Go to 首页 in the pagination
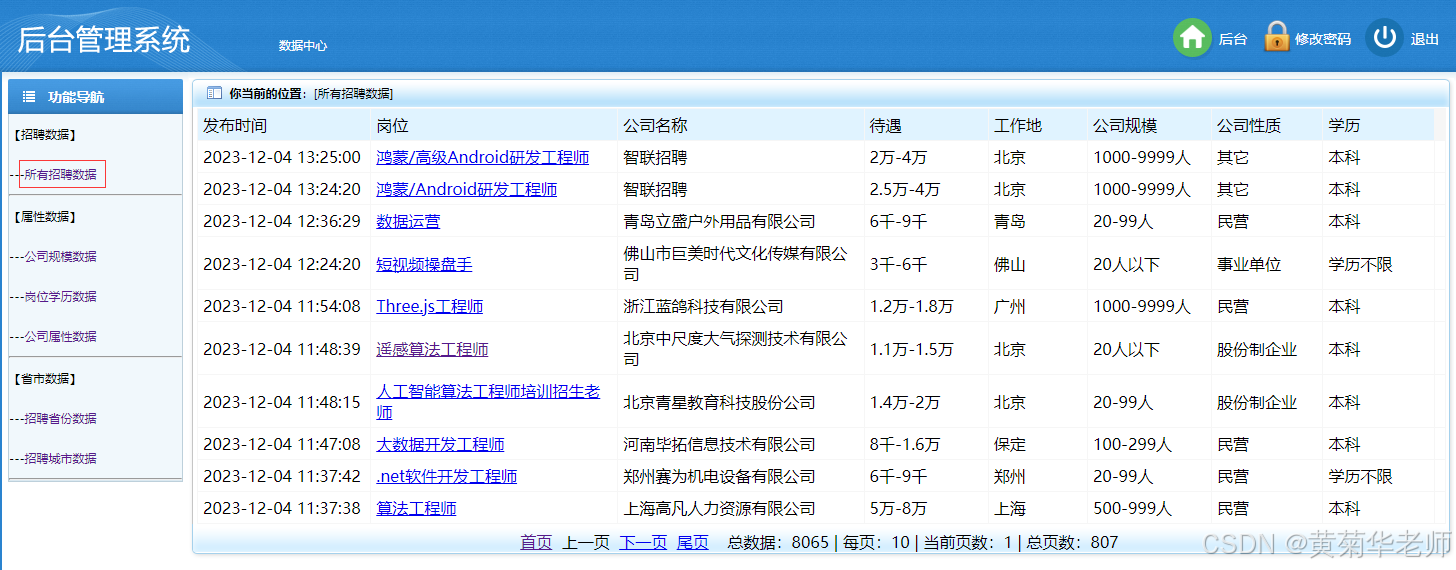Image resolution: width=1456 pixels, height=570 pixels. pos(536,542)
